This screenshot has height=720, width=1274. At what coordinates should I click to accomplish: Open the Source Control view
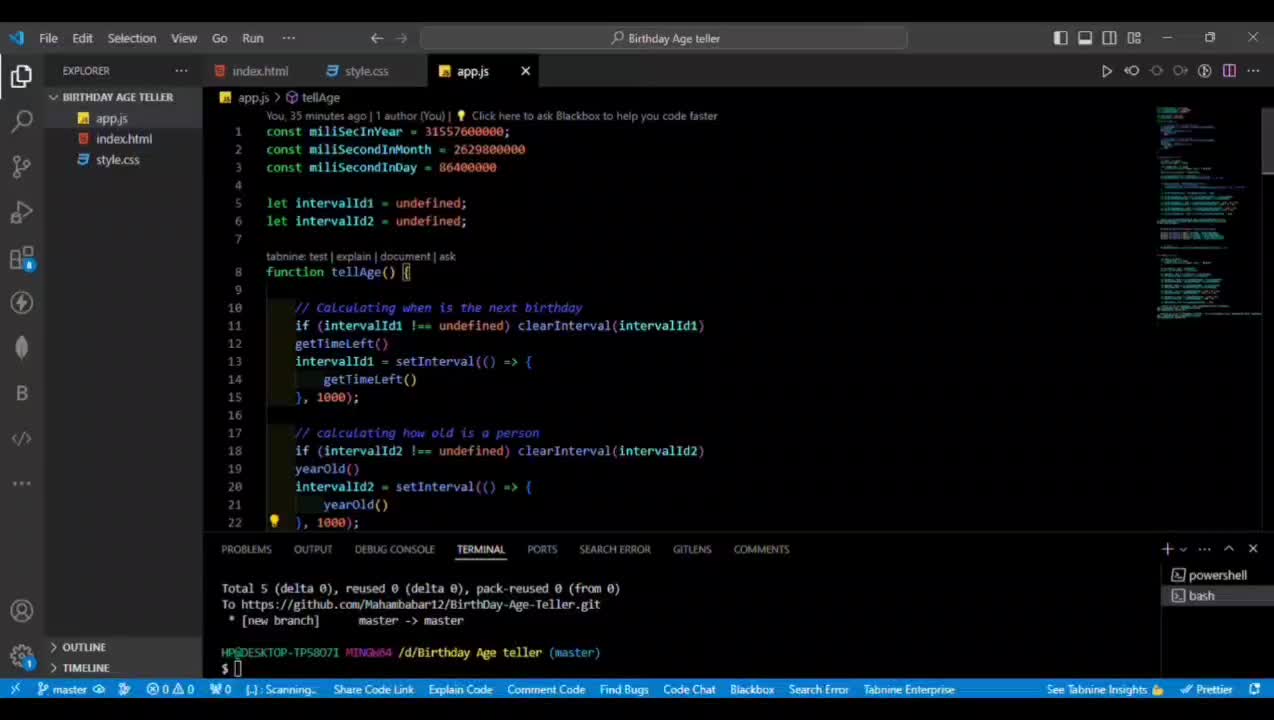point(22,166)
